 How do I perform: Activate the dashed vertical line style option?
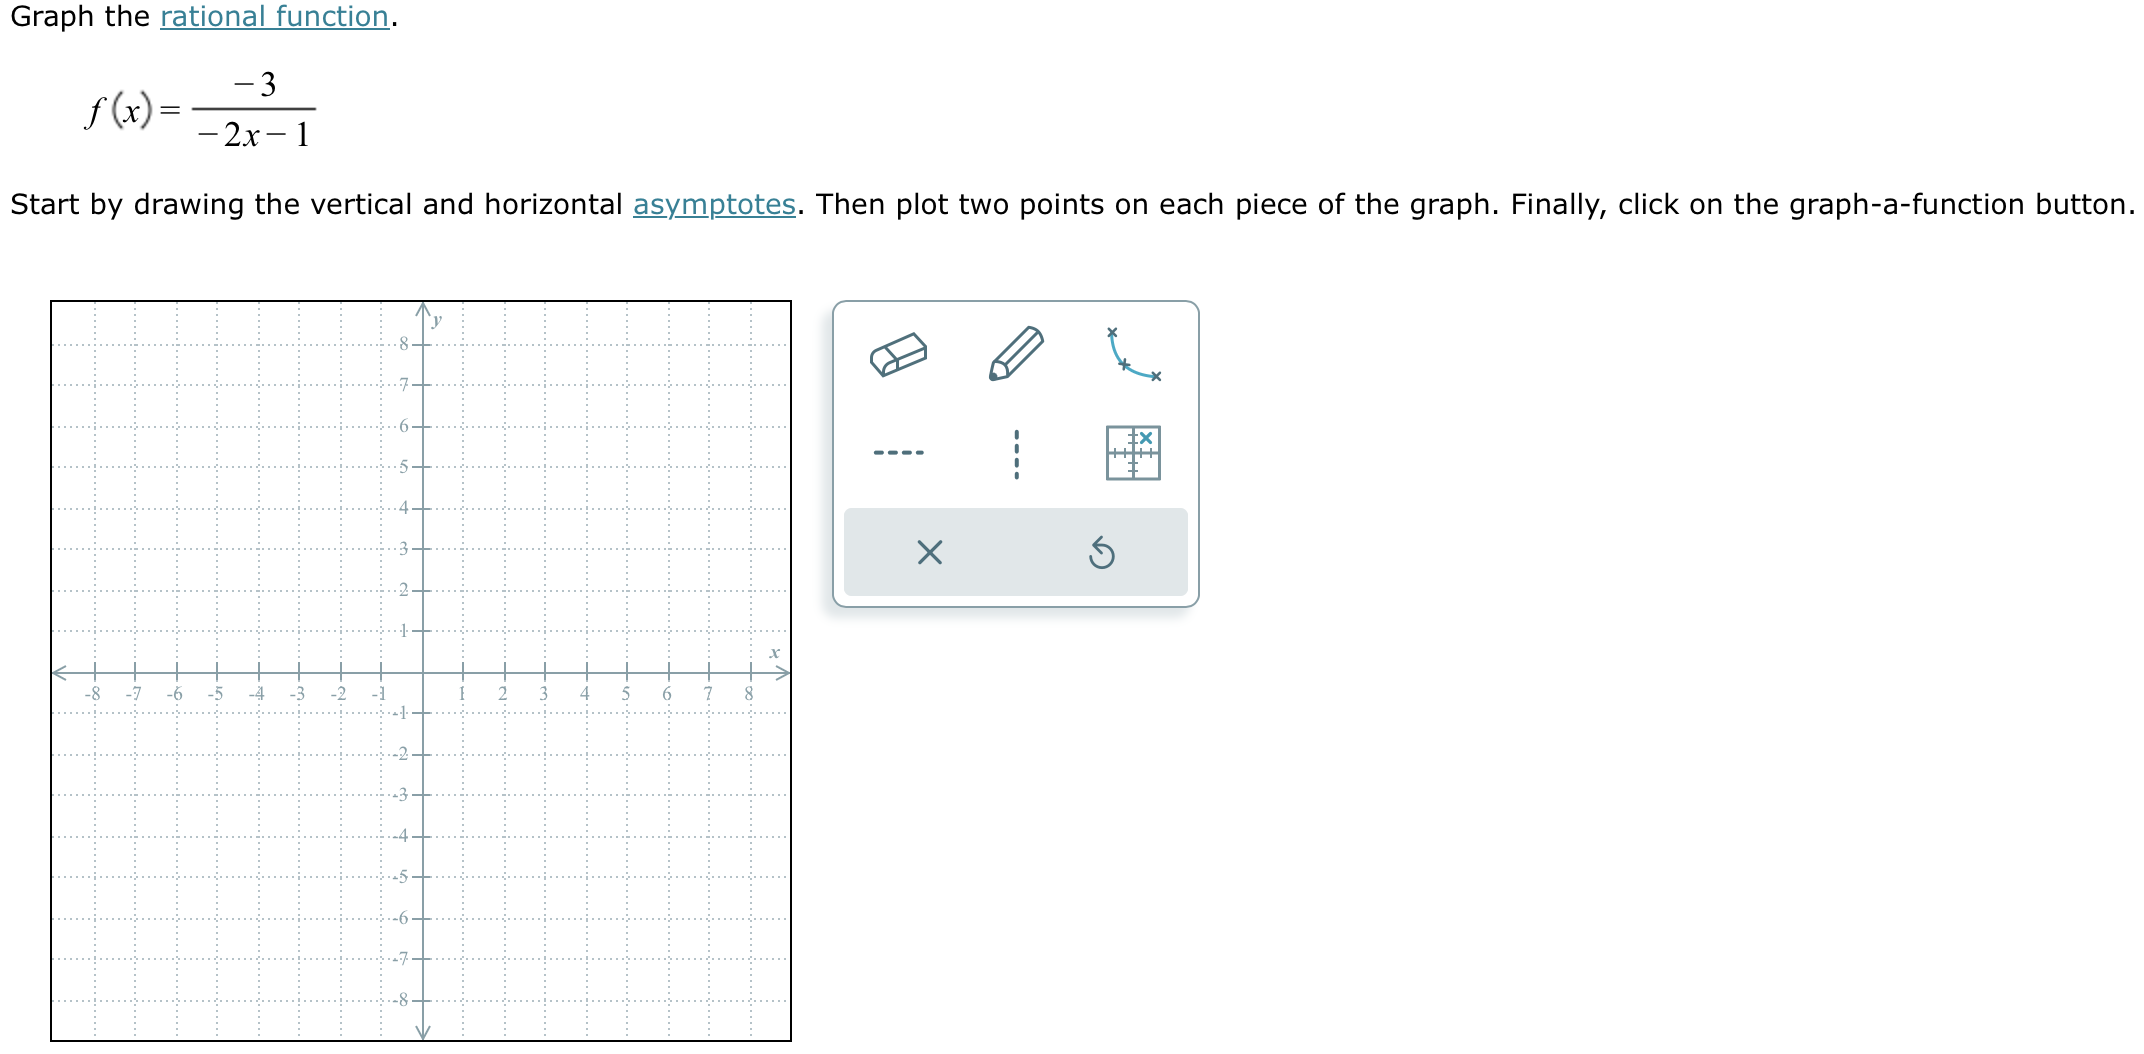[1015, 452]
